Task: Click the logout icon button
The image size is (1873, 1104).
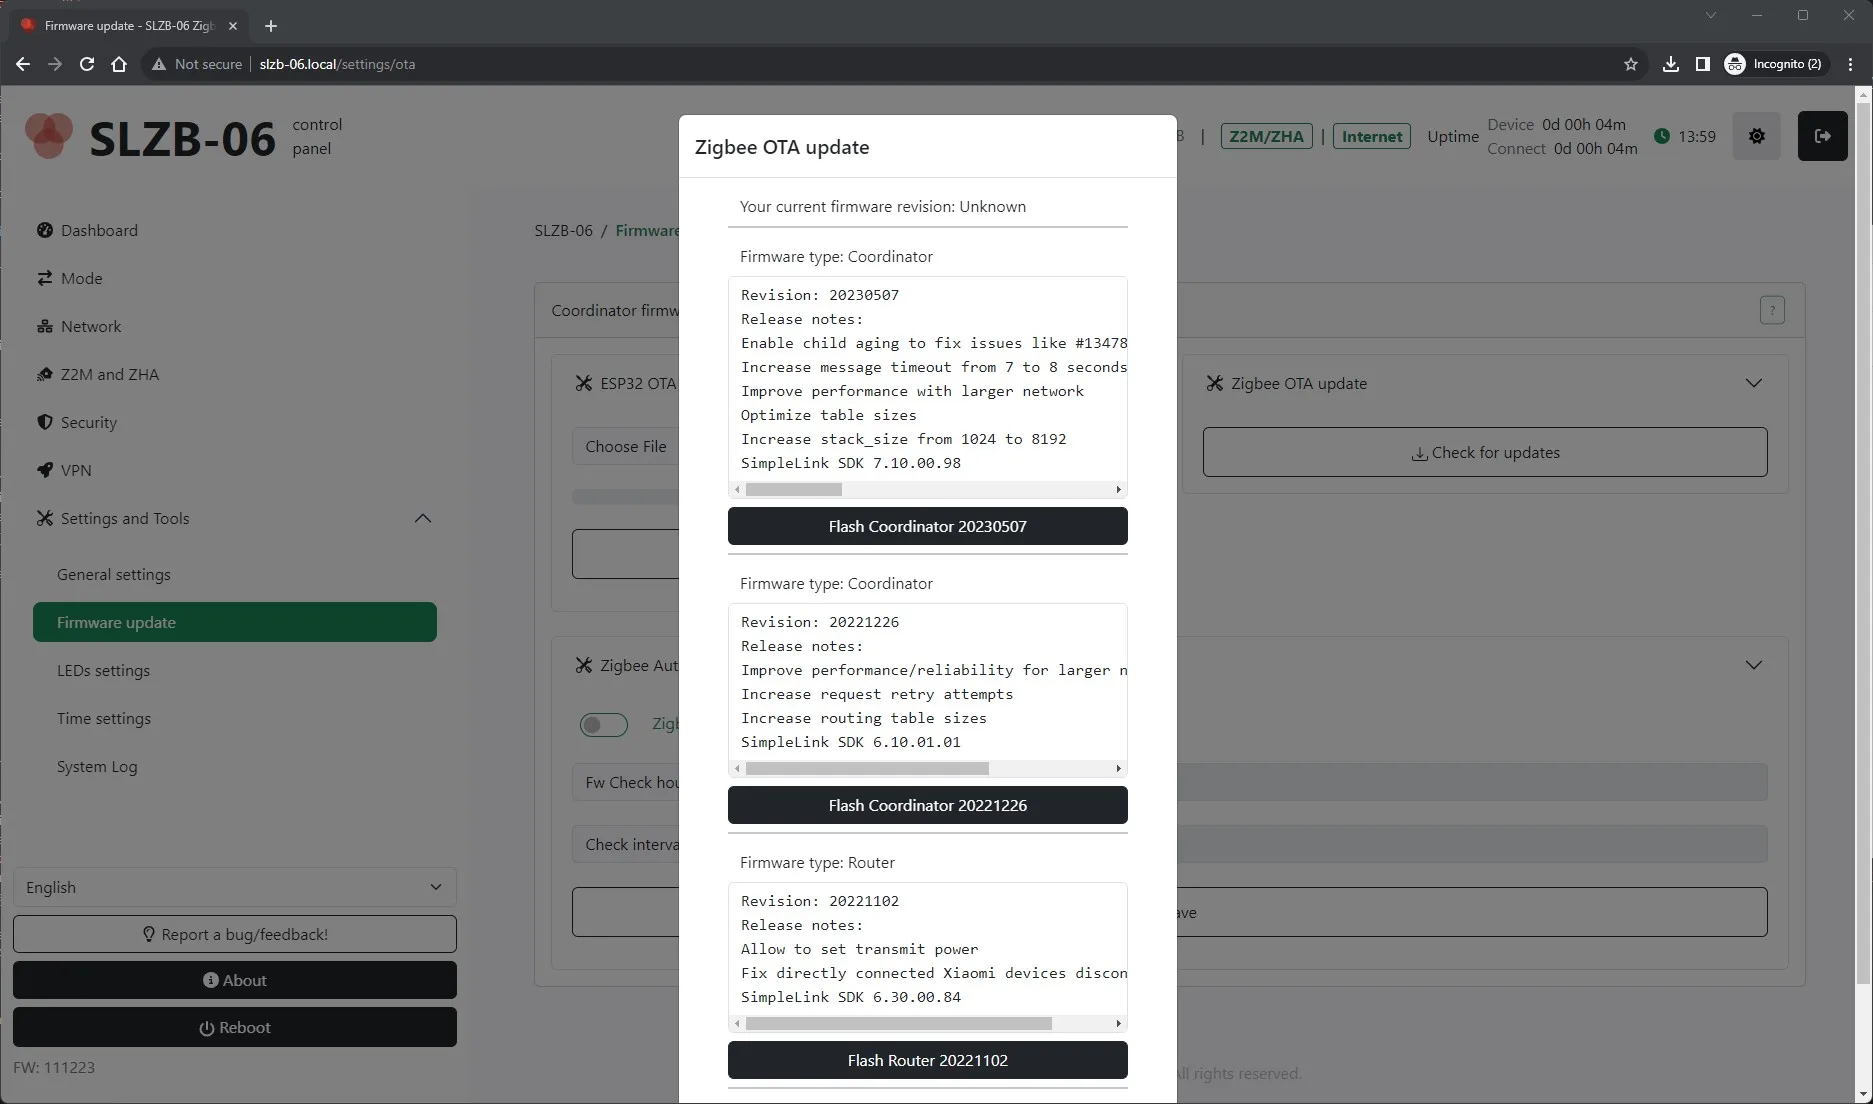Action: (x=1822, y=137)
